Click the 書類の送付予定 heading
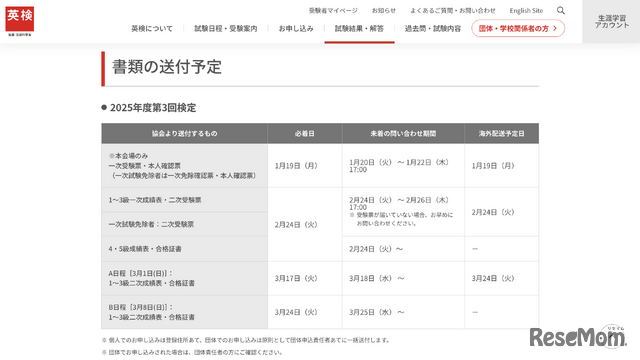Screen dimensions: 640x360 pos(167,67)
